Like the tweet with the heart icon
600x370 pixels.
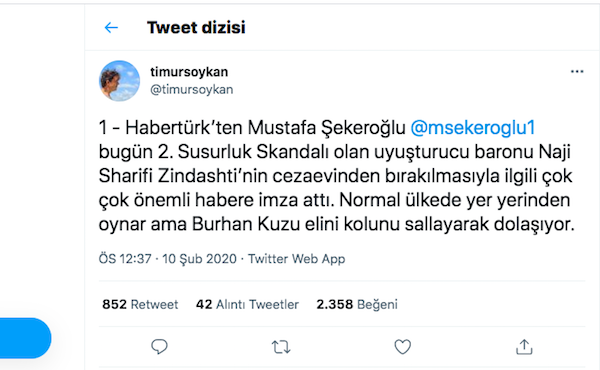[403, 347]
